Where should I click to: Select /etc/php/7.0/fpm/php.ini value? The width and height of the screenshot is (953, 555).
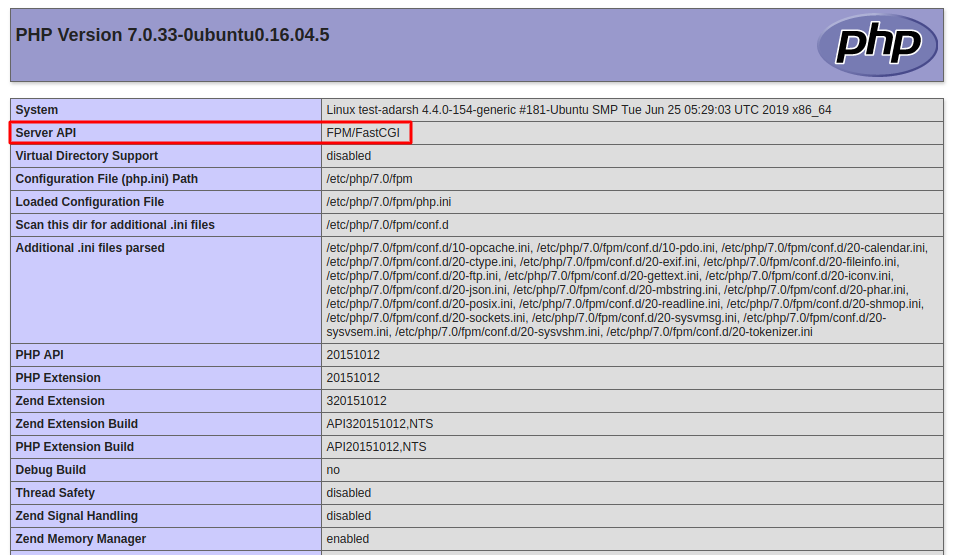pyautogui.click(x=388, y=202)
